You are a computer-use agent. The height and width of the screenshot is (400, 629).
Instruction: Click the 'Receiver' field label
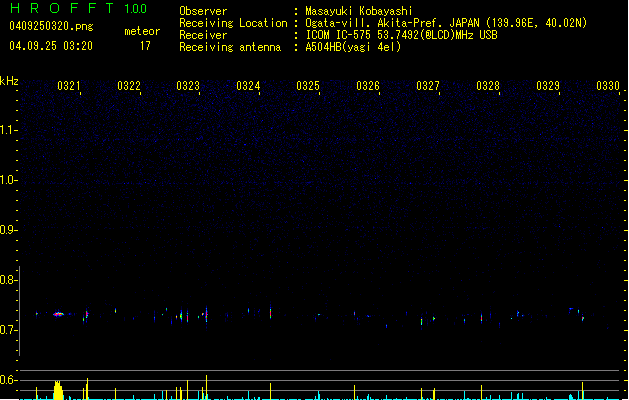tap(203, 35)
